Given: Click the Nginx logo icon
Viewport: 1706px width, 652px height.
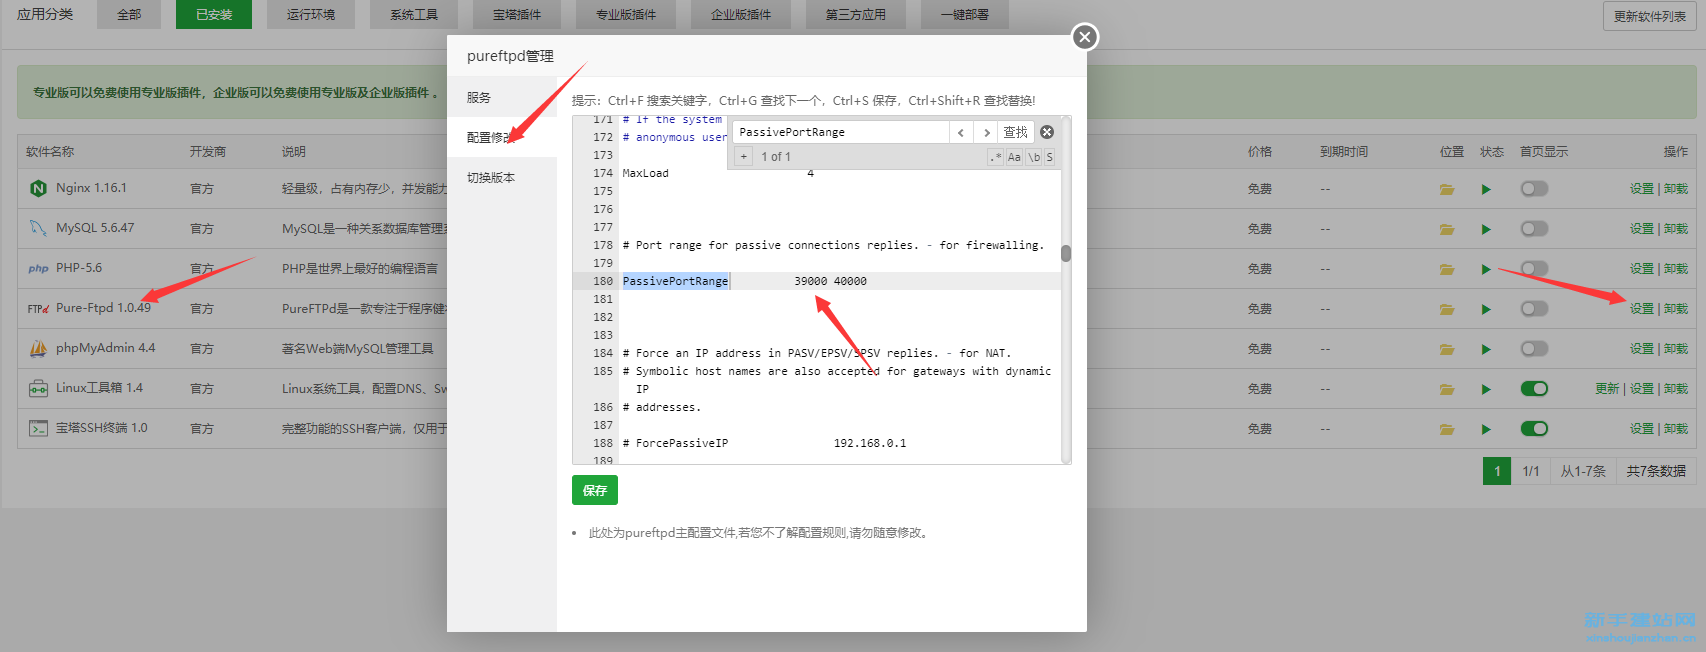Looking at the screenshot, I should click(38, 188).
